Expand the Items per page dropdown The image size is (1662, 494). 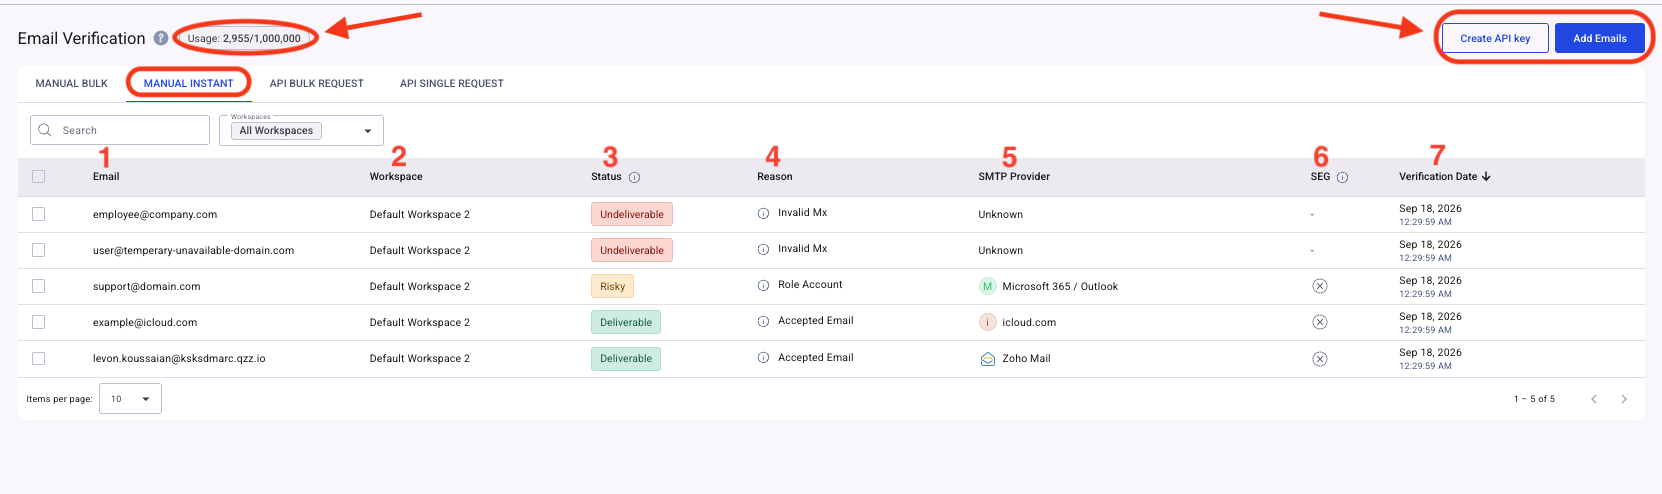point(130,399)
